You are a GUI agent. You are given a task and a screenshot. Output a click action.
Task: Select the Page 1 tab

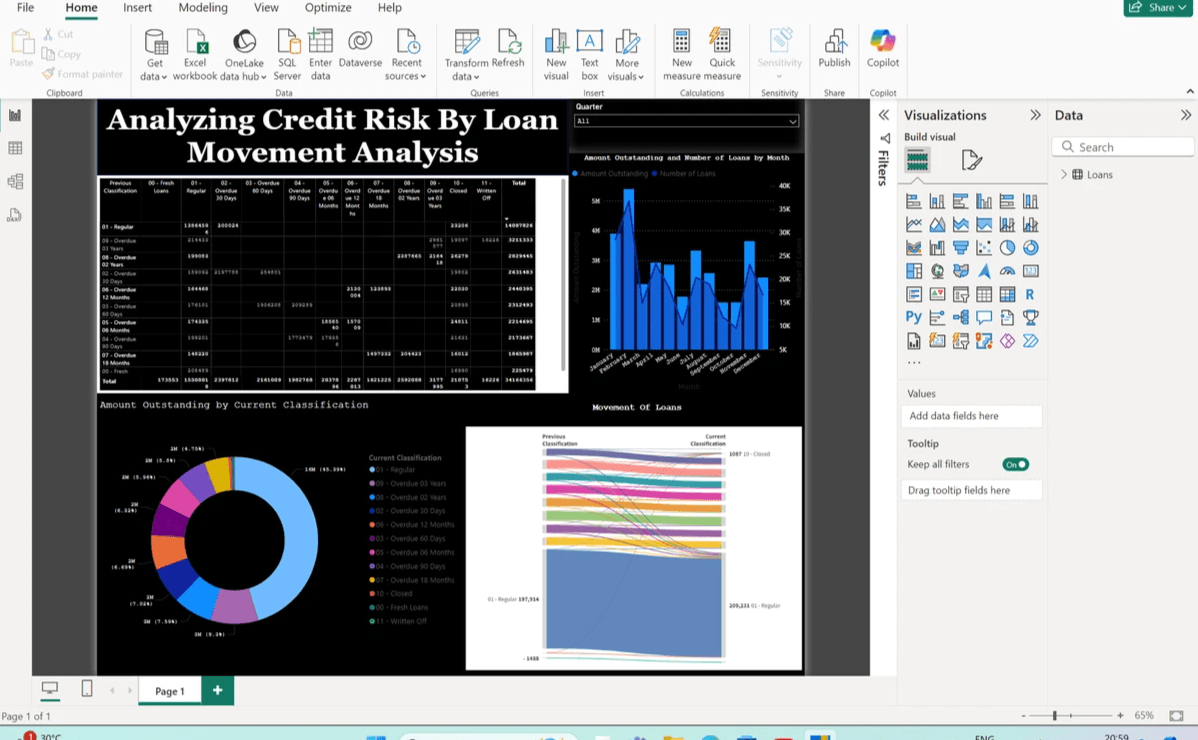click(170, 691)
